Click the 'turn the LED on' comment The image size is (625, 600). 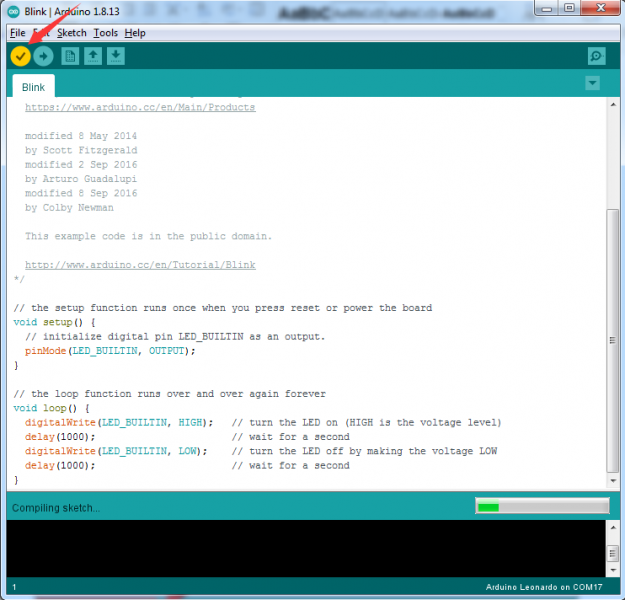(366, 423)
